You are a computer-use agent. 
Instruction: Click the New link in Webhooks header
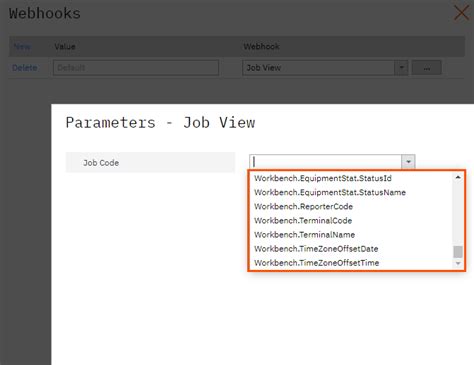22,47
